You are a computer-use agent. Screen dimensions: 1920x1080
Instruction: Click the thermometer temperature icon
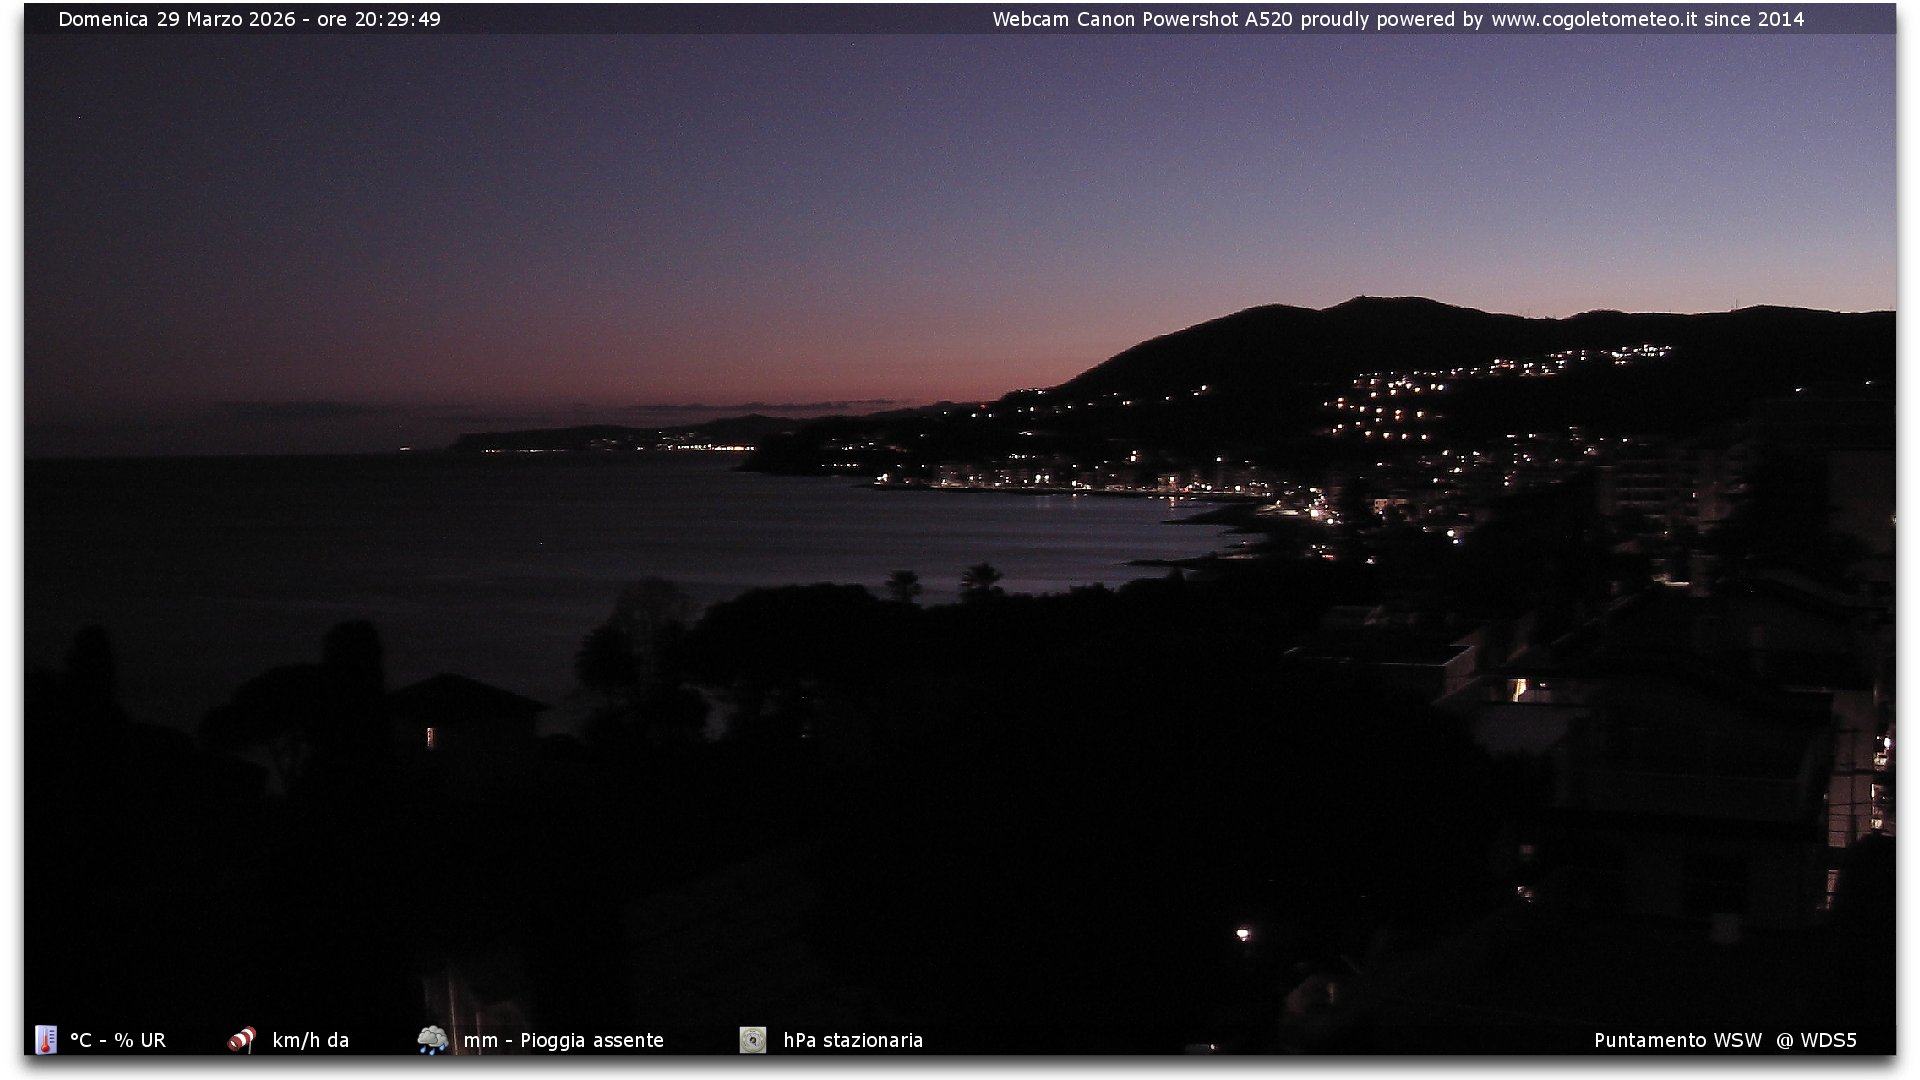point(46,1040)
